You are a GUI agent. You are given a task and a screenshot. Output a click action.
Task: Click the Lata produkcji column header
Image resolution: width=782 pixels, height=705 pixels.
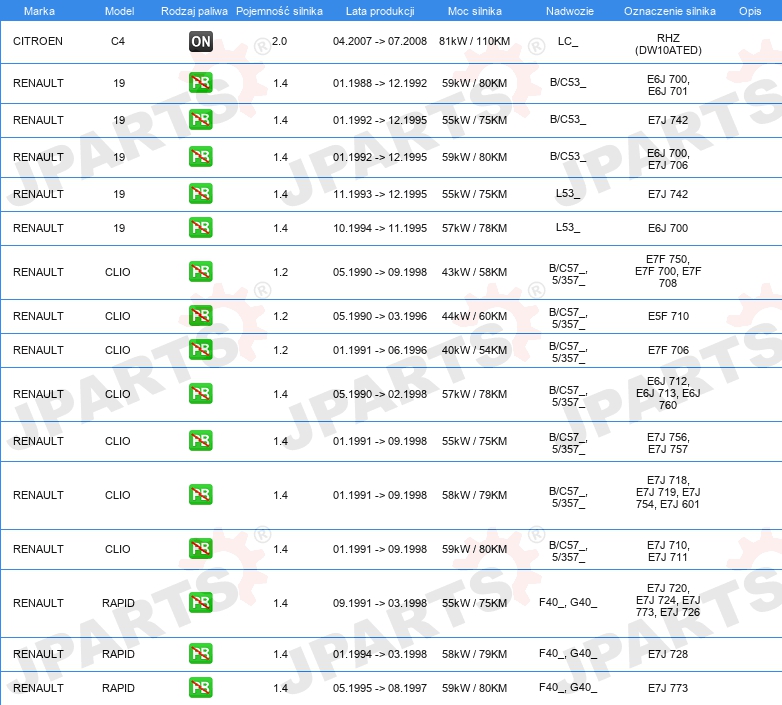380,11
